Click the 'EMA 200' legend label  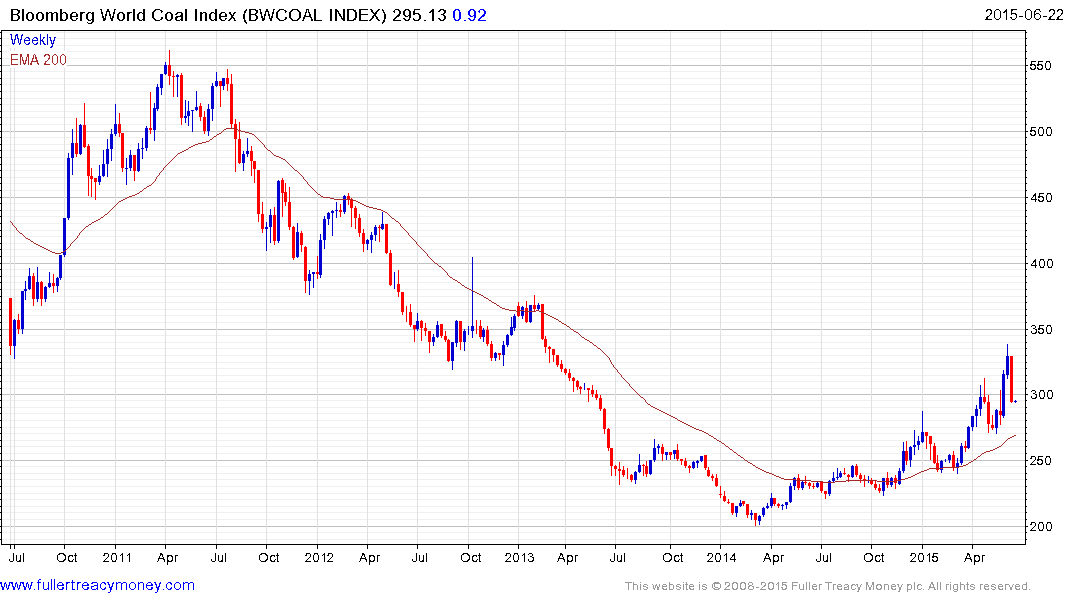[x=38, y=60]
